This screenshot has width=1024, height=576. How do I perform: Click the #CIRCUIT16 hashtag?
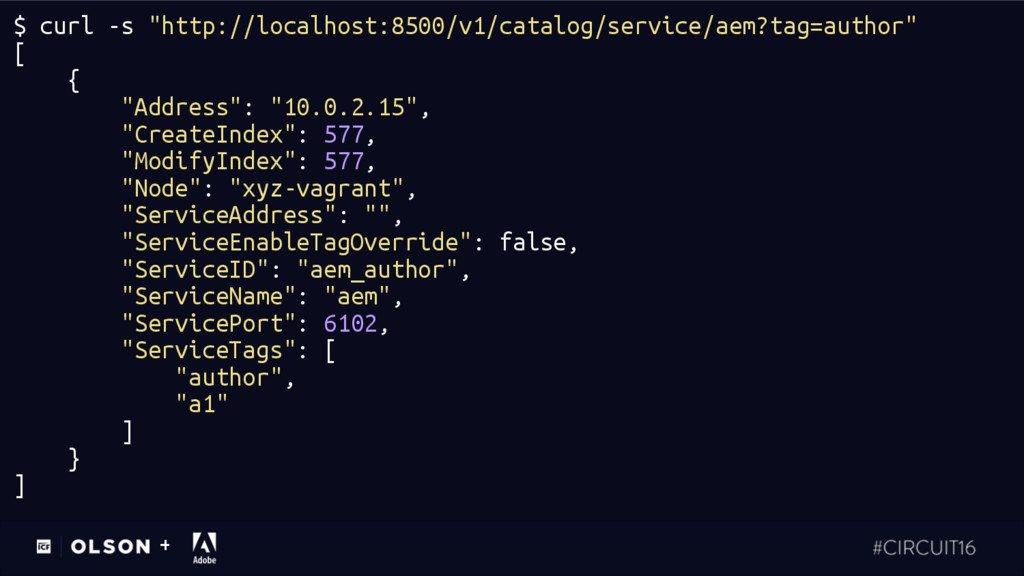(924, 547)
